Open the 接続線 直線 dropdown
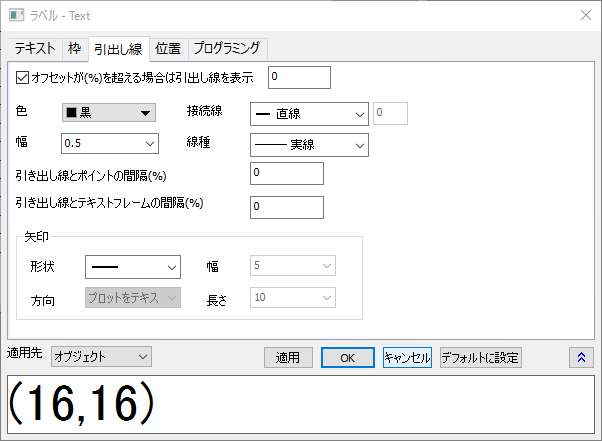602x441 pixels. click(309, 114)
